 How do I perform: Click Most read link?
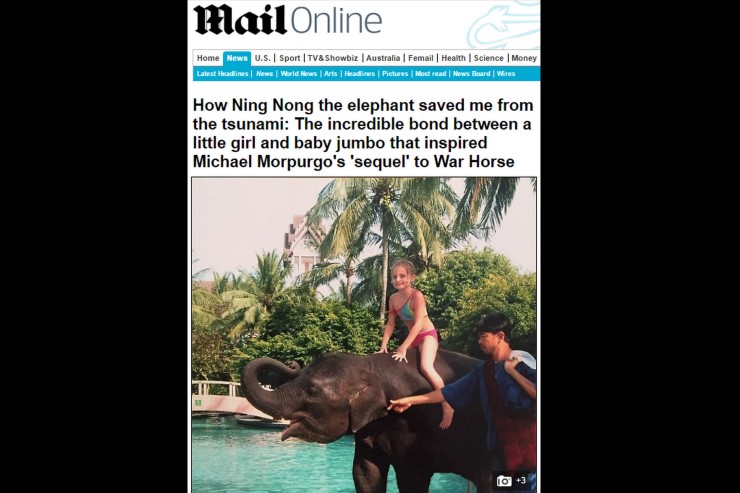[x=430, y=74]
